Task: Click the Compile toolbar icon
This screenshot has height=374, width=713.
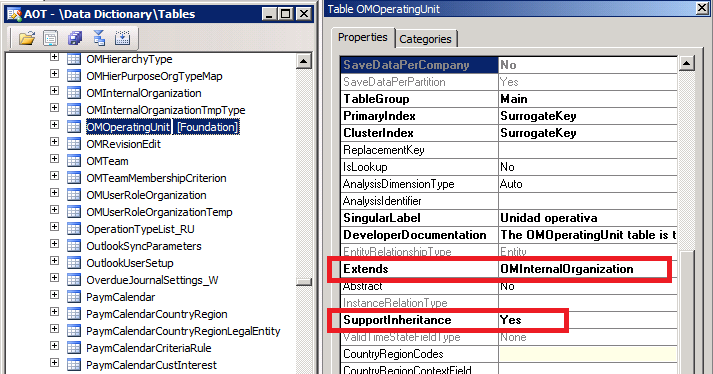Action: [99, 38]
